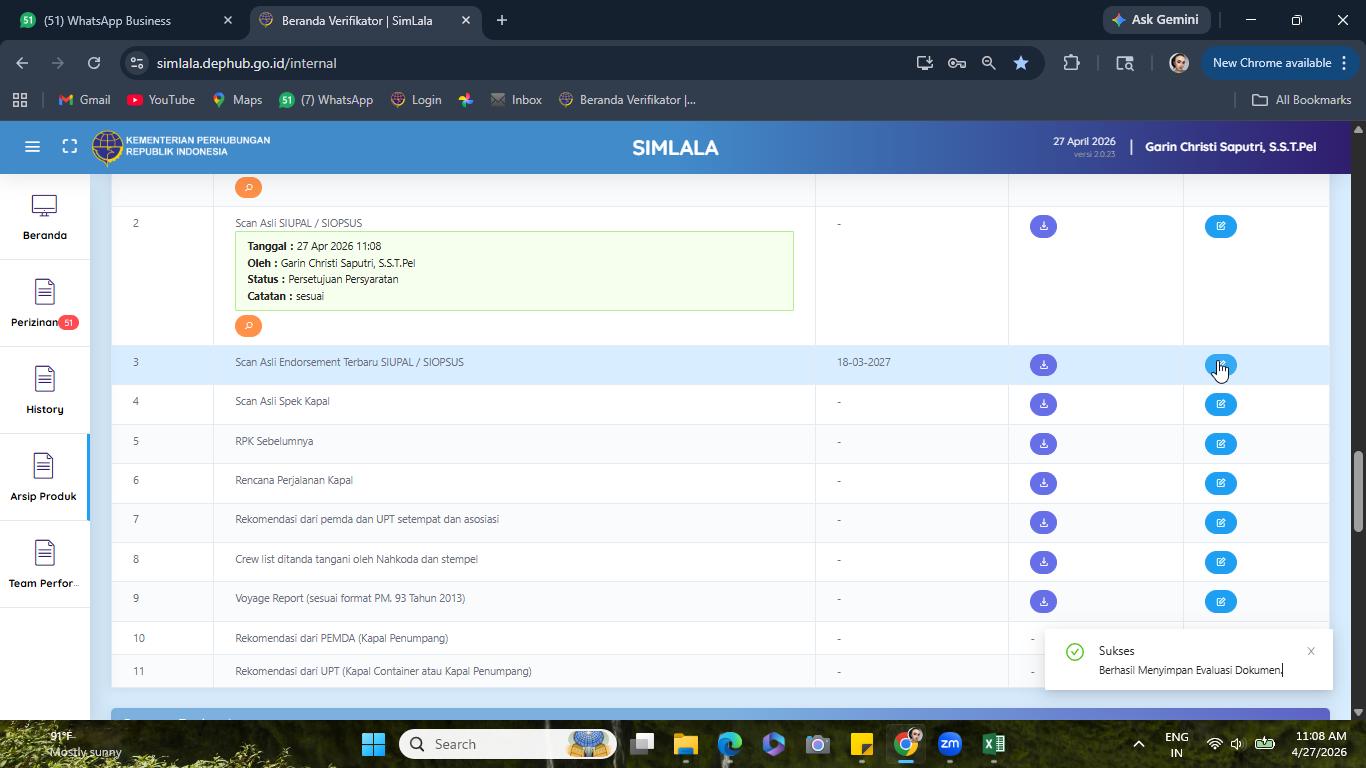Download Rencana Perjalanan Kapal file
1366x768 pixels.
pos(1043,483)
